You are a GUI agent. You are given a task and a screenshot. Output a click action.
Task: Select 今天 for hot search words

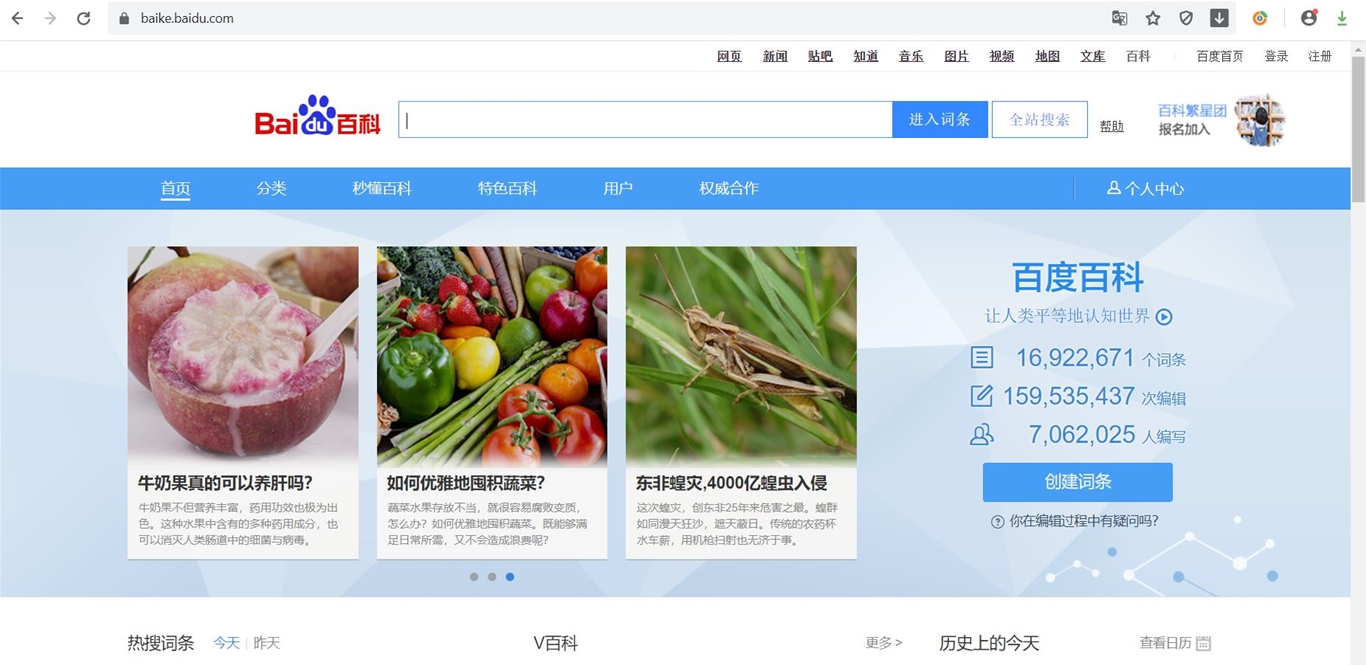(x=228, y=643)
